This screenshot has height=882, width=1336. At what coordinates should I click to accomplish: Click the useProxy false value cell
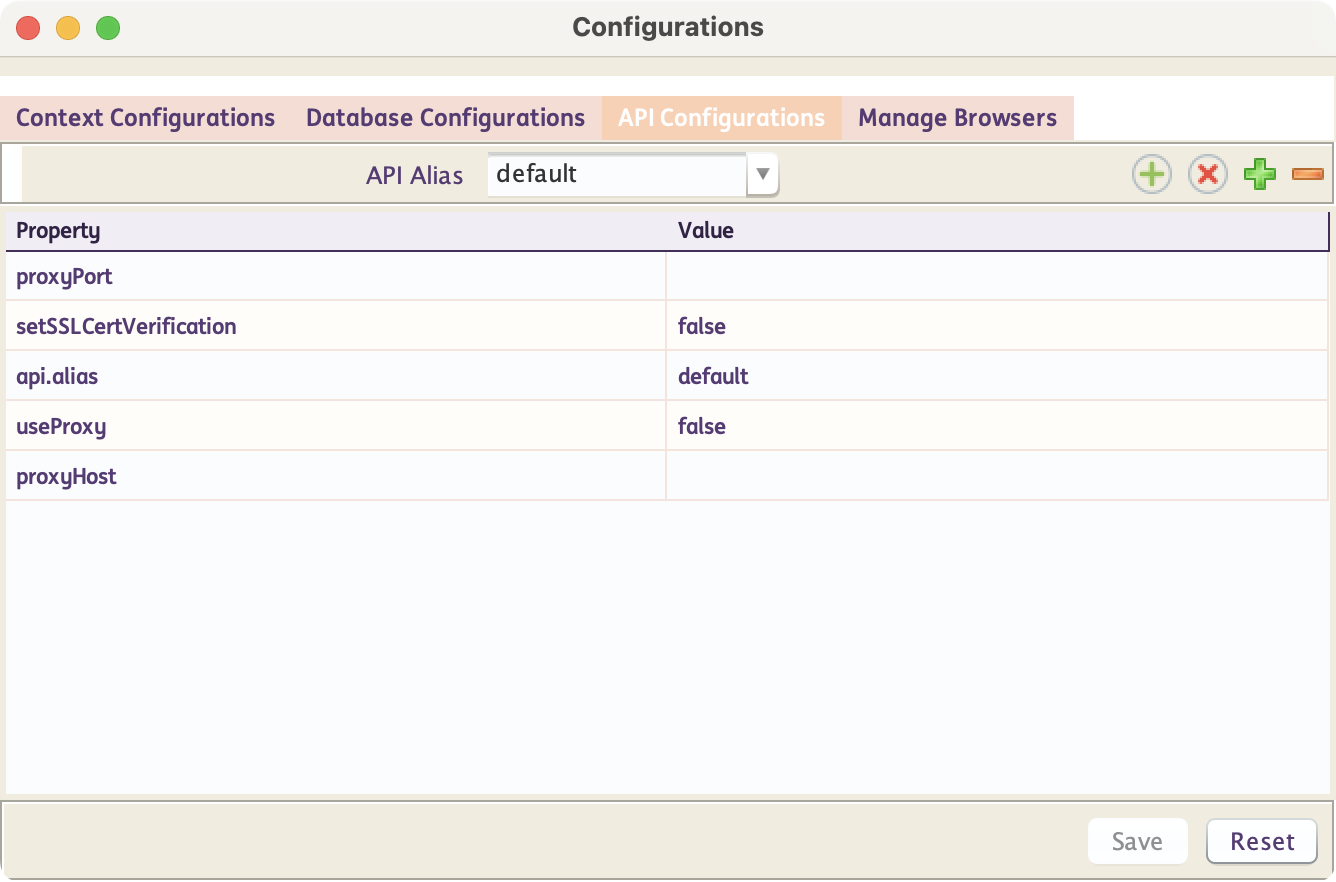[996, 427]
